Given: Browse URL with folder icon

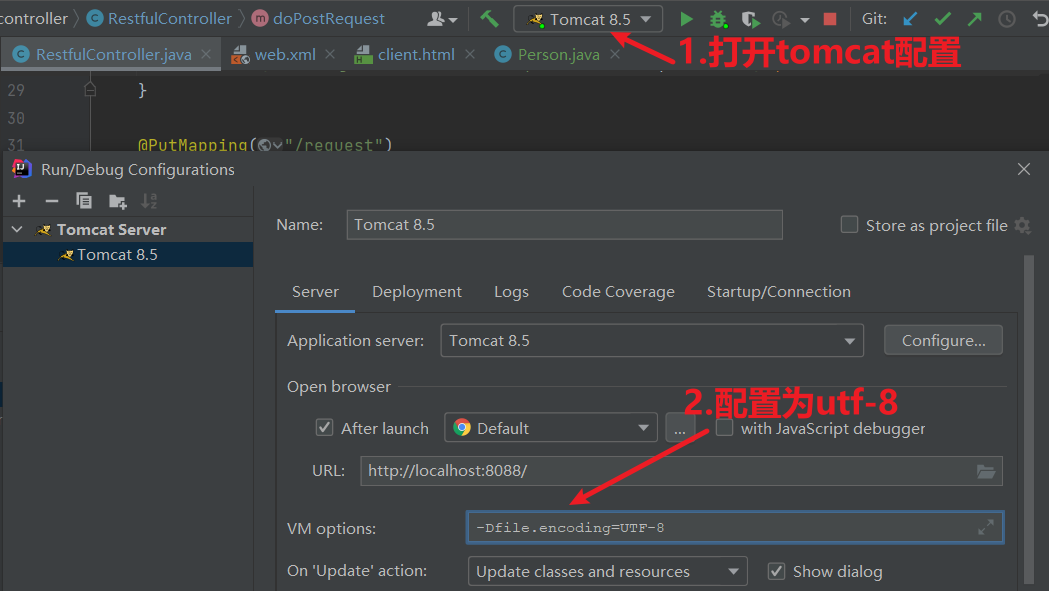Looking at the screenshot, I should click(985, 471).
